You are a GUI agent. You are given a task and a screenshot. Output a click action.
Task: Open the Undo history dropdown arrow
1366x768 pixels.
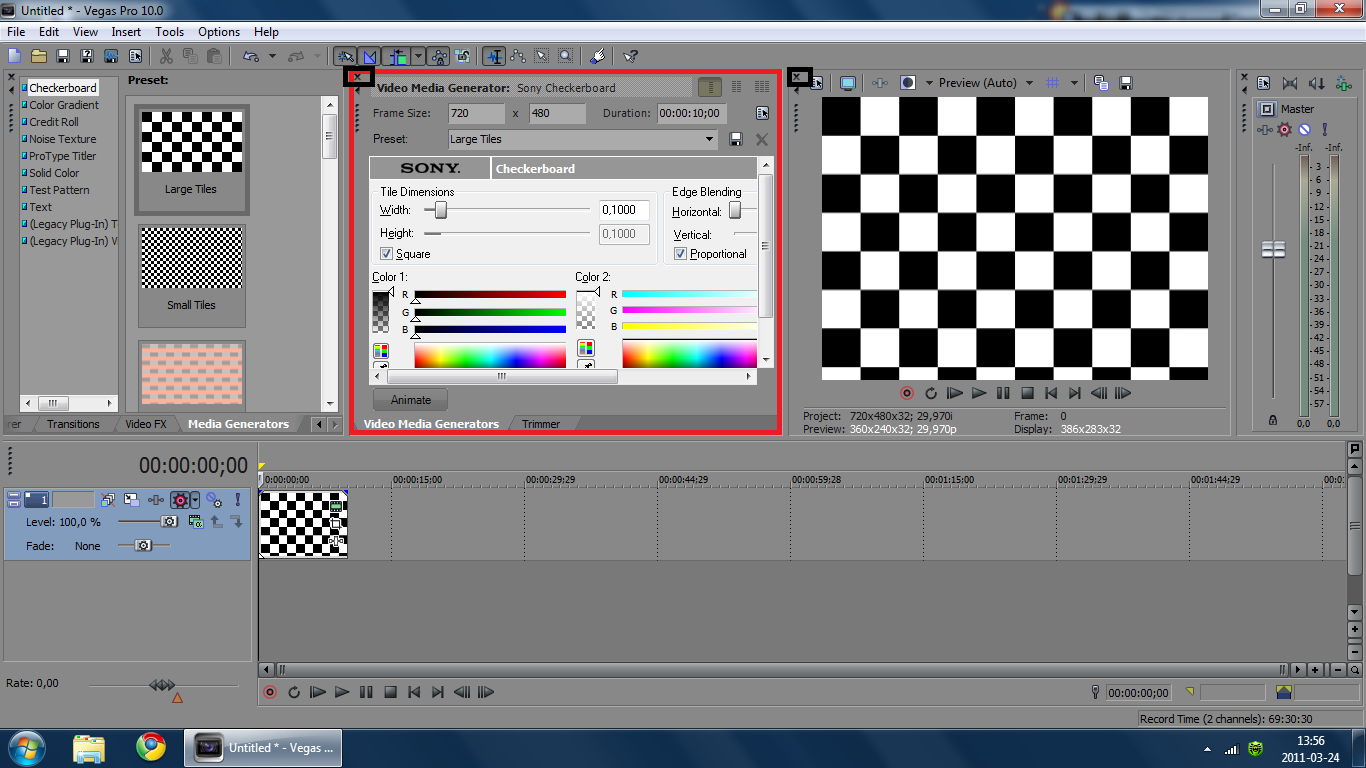tap(272, 56)
